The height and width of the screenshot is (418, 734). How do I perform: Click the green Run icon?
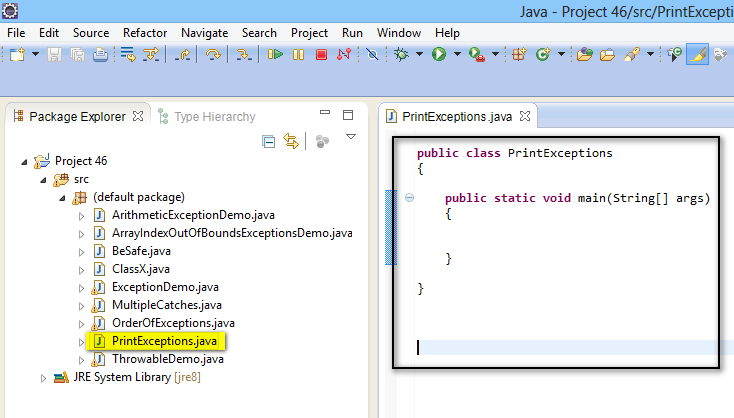[439, 54]
